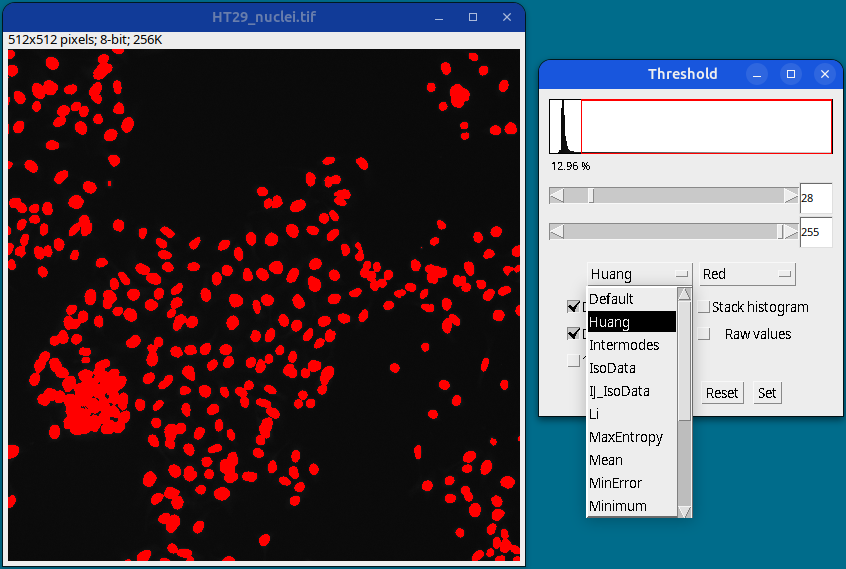Screen dimensions: 846x569
Task: Click the maximum threshold slider thumb
Action: [781, 232]
